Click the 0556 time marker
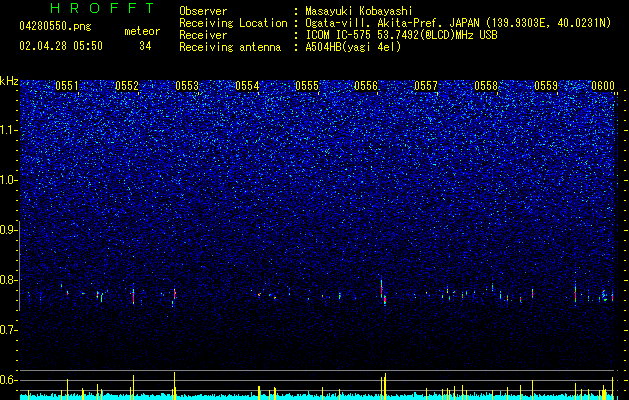629x400 pixels. pyautogui.click(x=366, y=86)
